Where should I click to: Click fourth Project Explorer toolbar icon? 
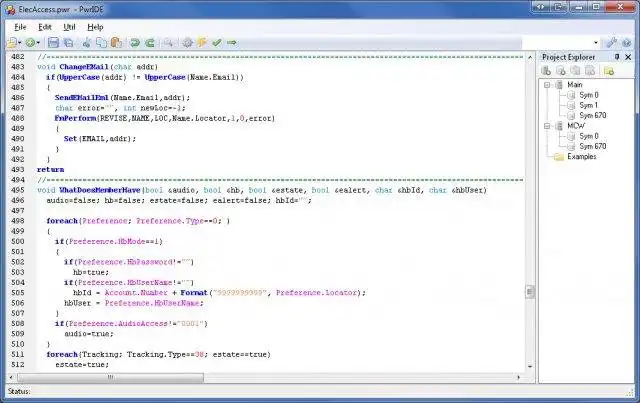[590, 71]
